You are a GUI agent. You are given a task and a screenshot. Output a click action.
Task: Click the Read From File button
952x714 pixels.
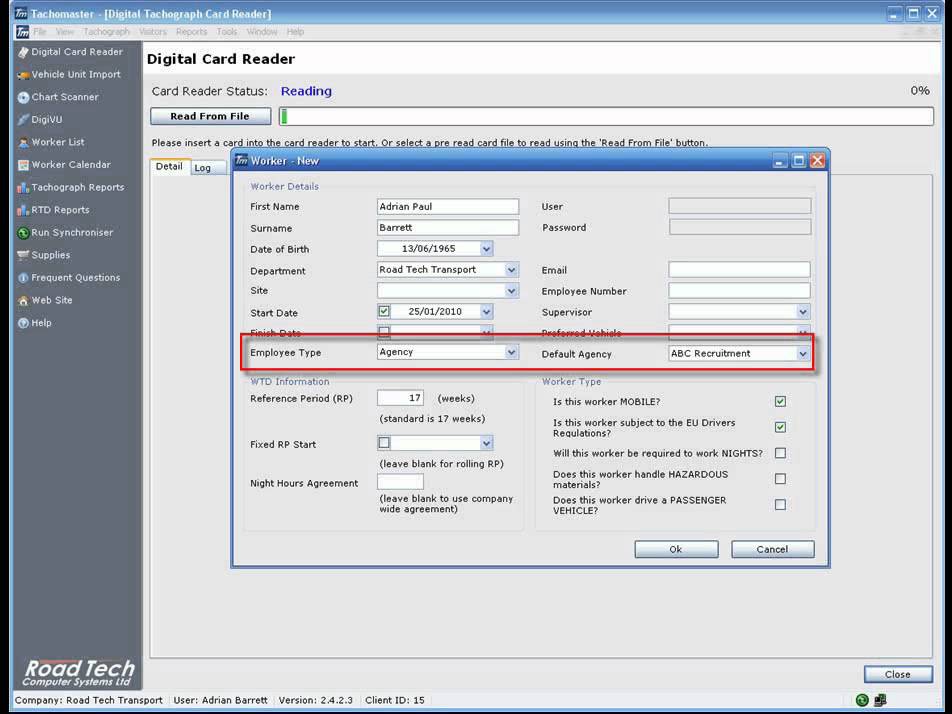210,116
